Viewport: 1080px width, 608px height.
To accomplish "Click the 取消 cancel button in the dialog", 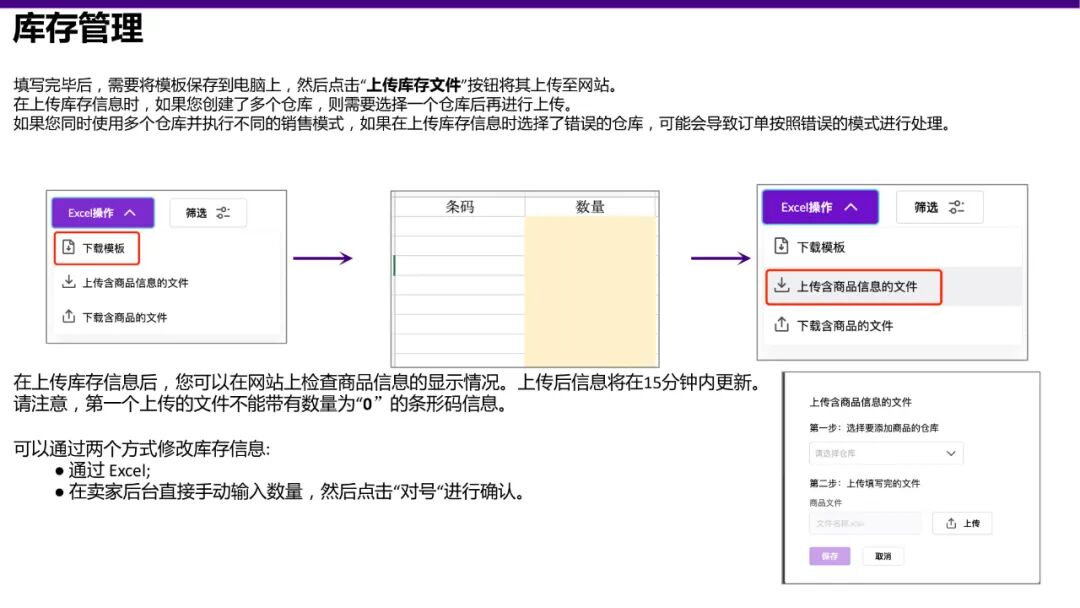I will click(882, 556).
